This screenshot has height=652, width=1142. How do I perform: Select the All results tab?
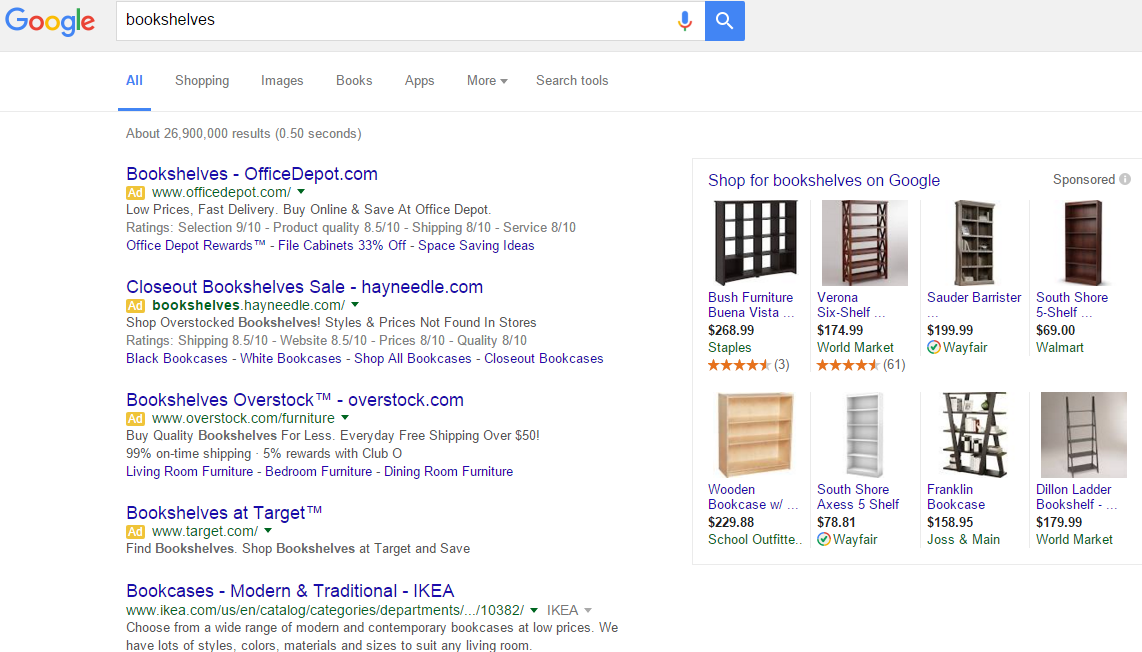(134, 81)
